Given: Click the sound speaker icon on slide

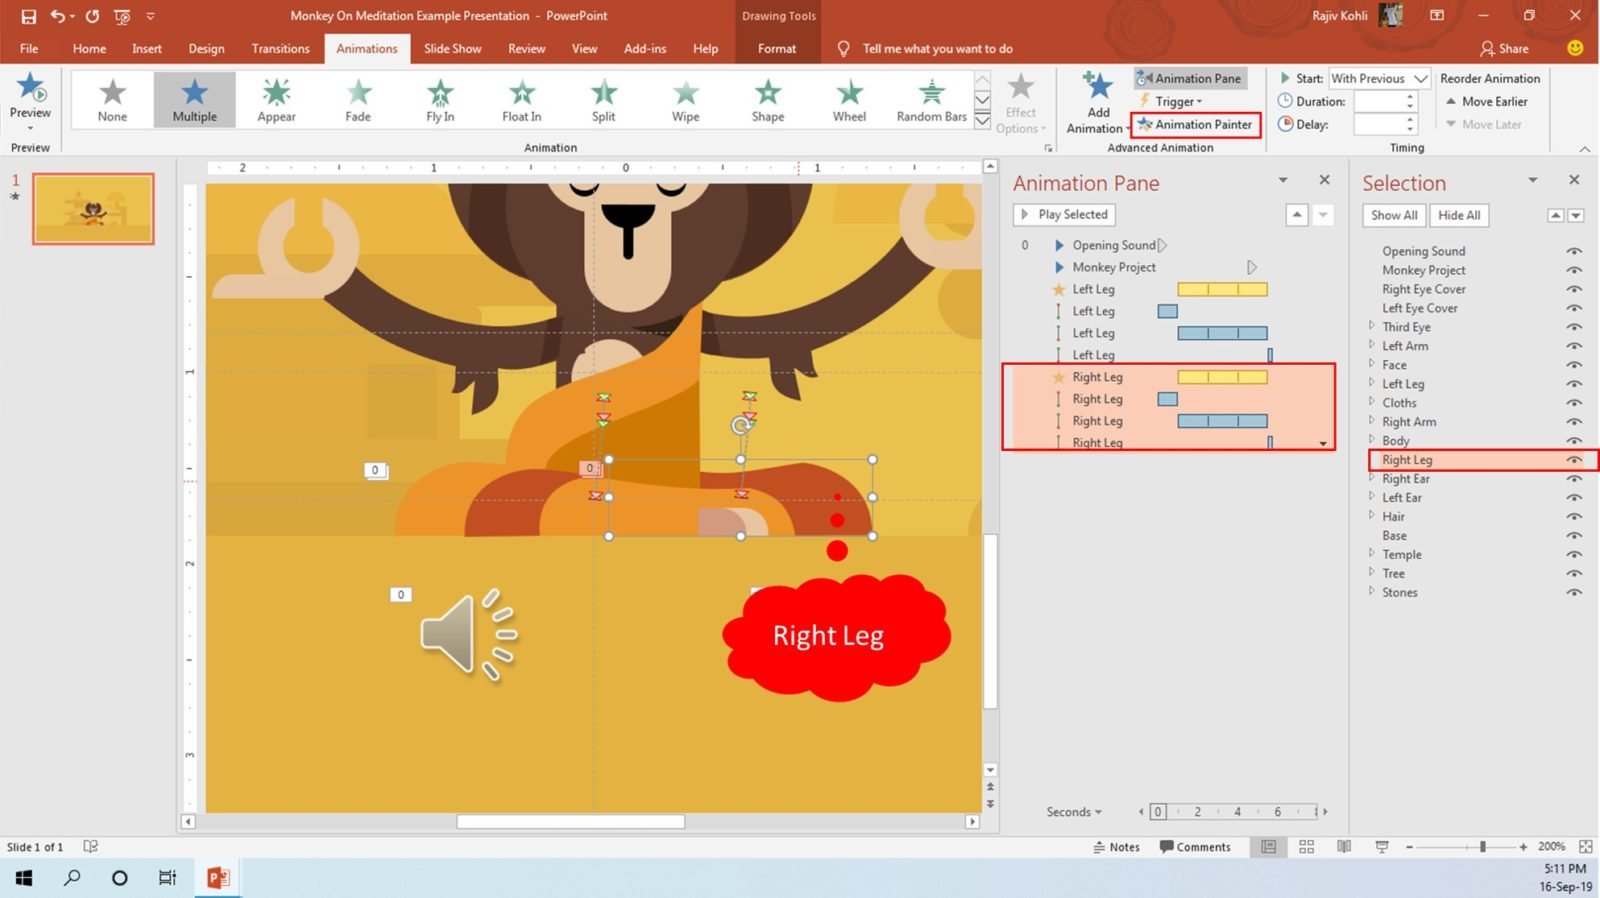Looking at the screenshot, I should 468,635.
